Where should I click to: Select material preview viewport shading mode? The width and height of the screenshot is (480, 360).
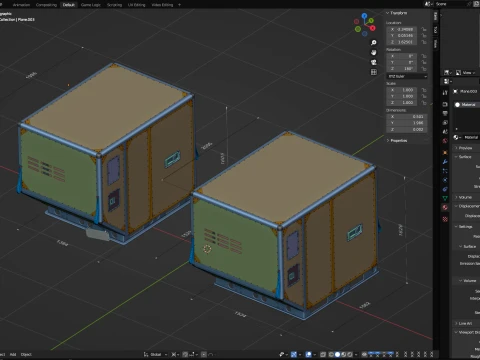[x=343, y=354]
